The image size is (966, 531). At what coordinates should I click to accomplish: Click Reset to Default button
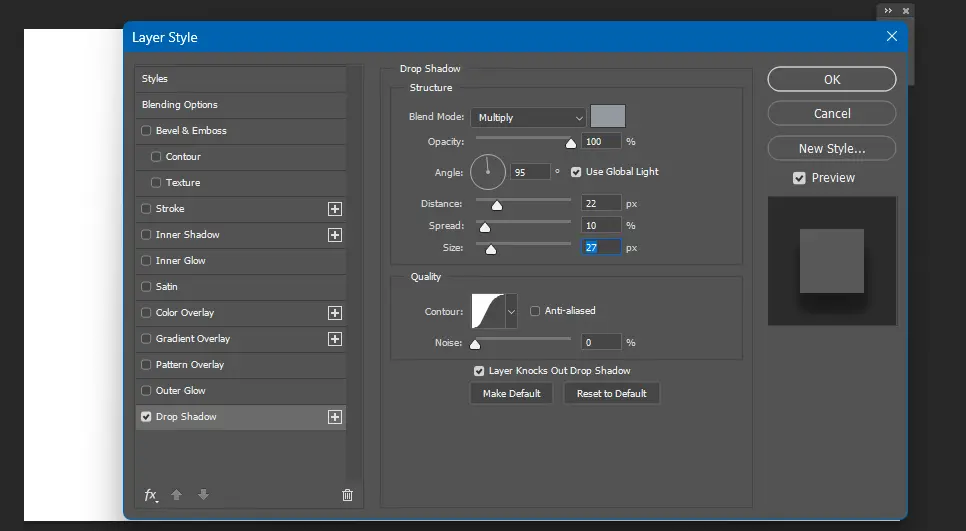611,394
